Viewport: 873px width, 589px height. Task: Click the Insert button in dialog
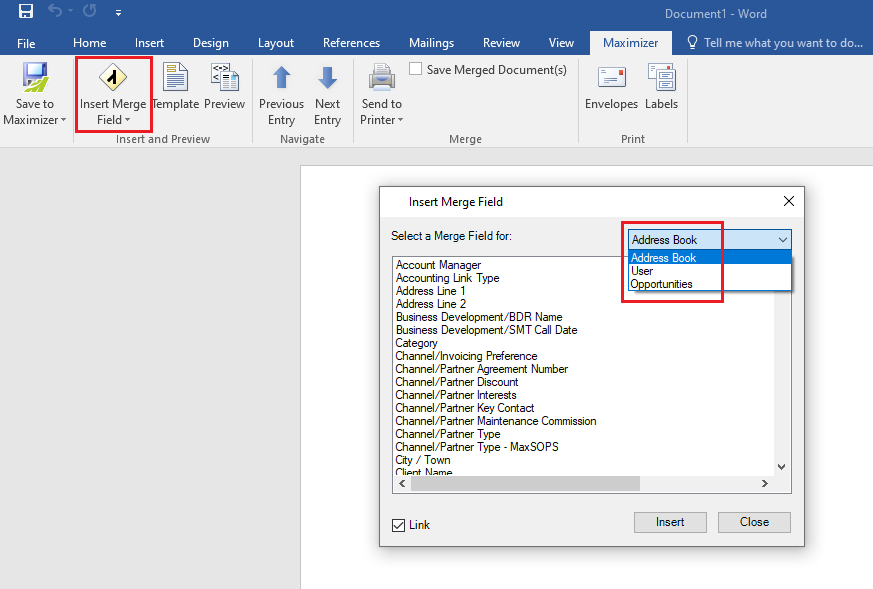(670, 522)
